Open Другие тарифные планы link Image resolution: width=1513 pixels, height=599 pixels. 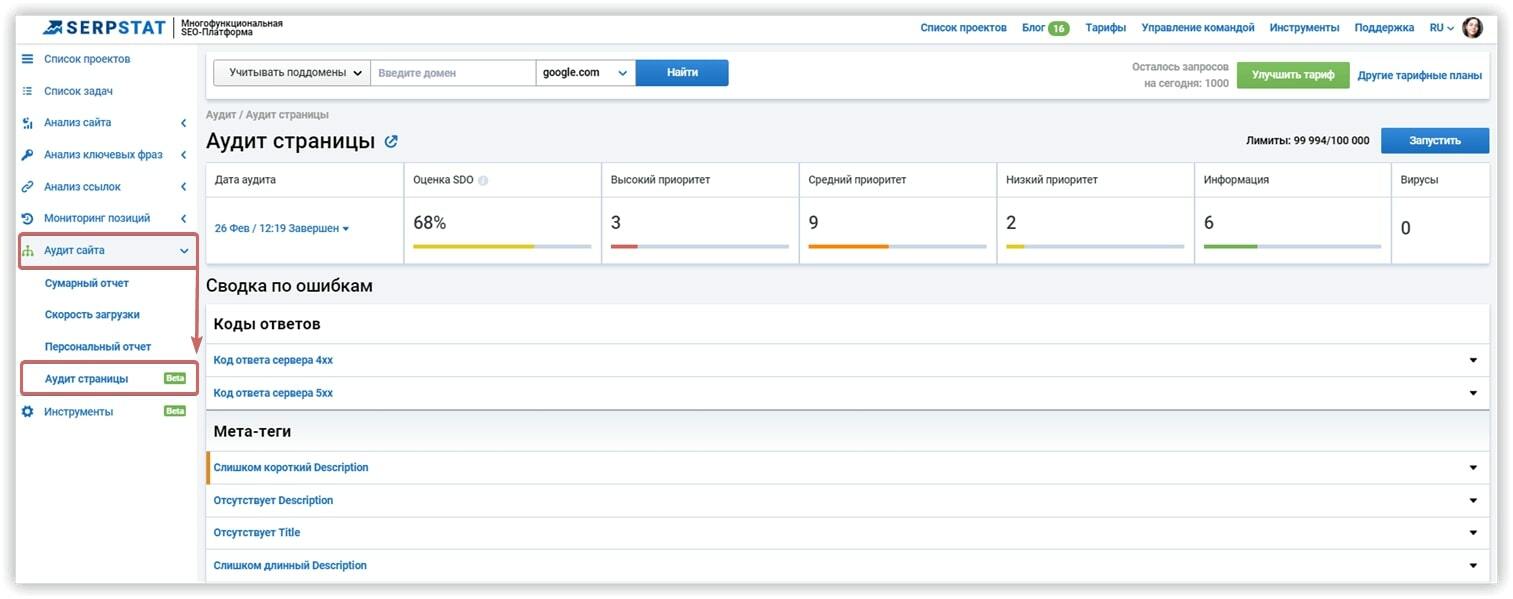(x=1420, y=75)
